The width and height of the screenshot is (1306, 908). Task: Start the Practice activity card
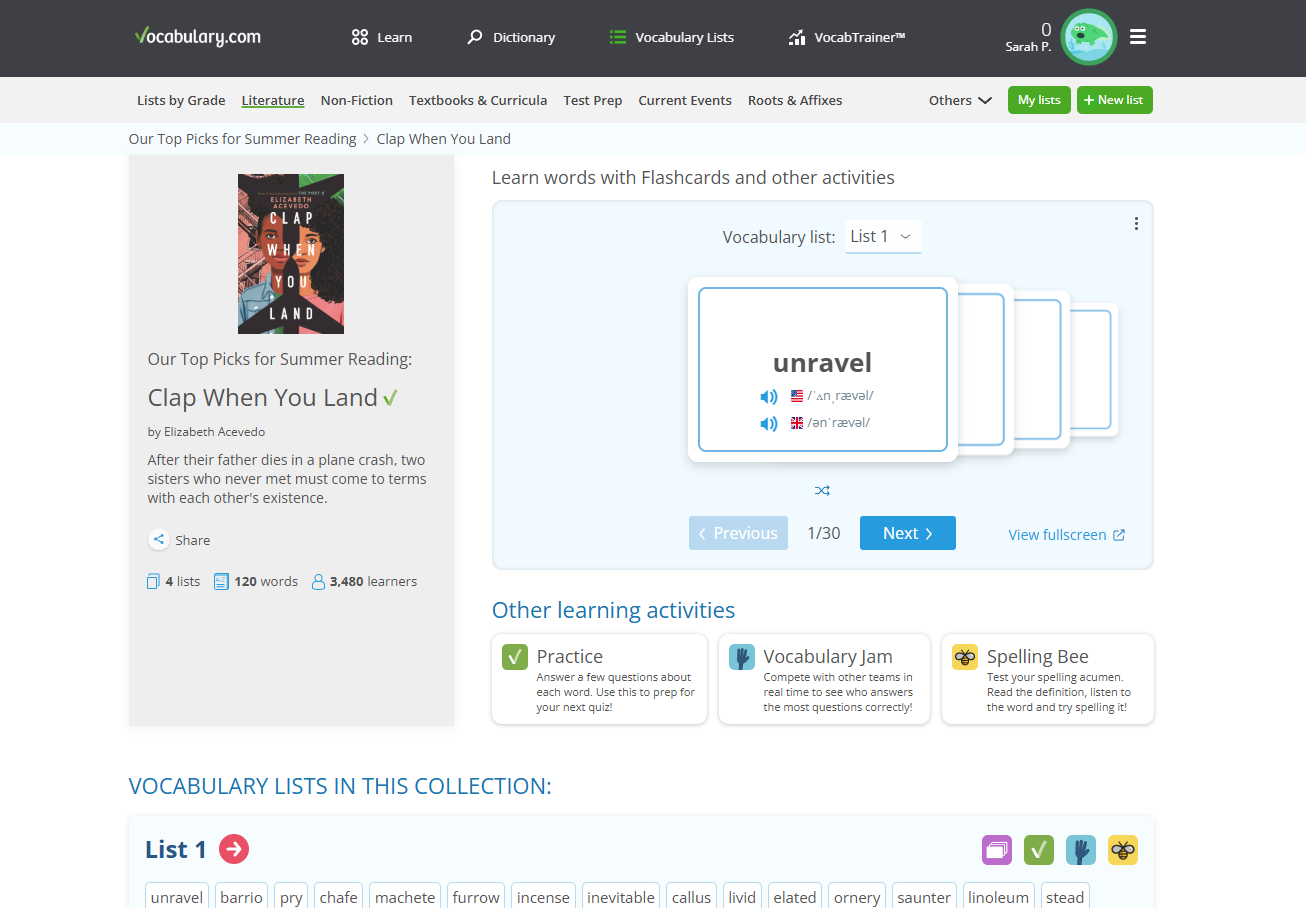[599, 679]
